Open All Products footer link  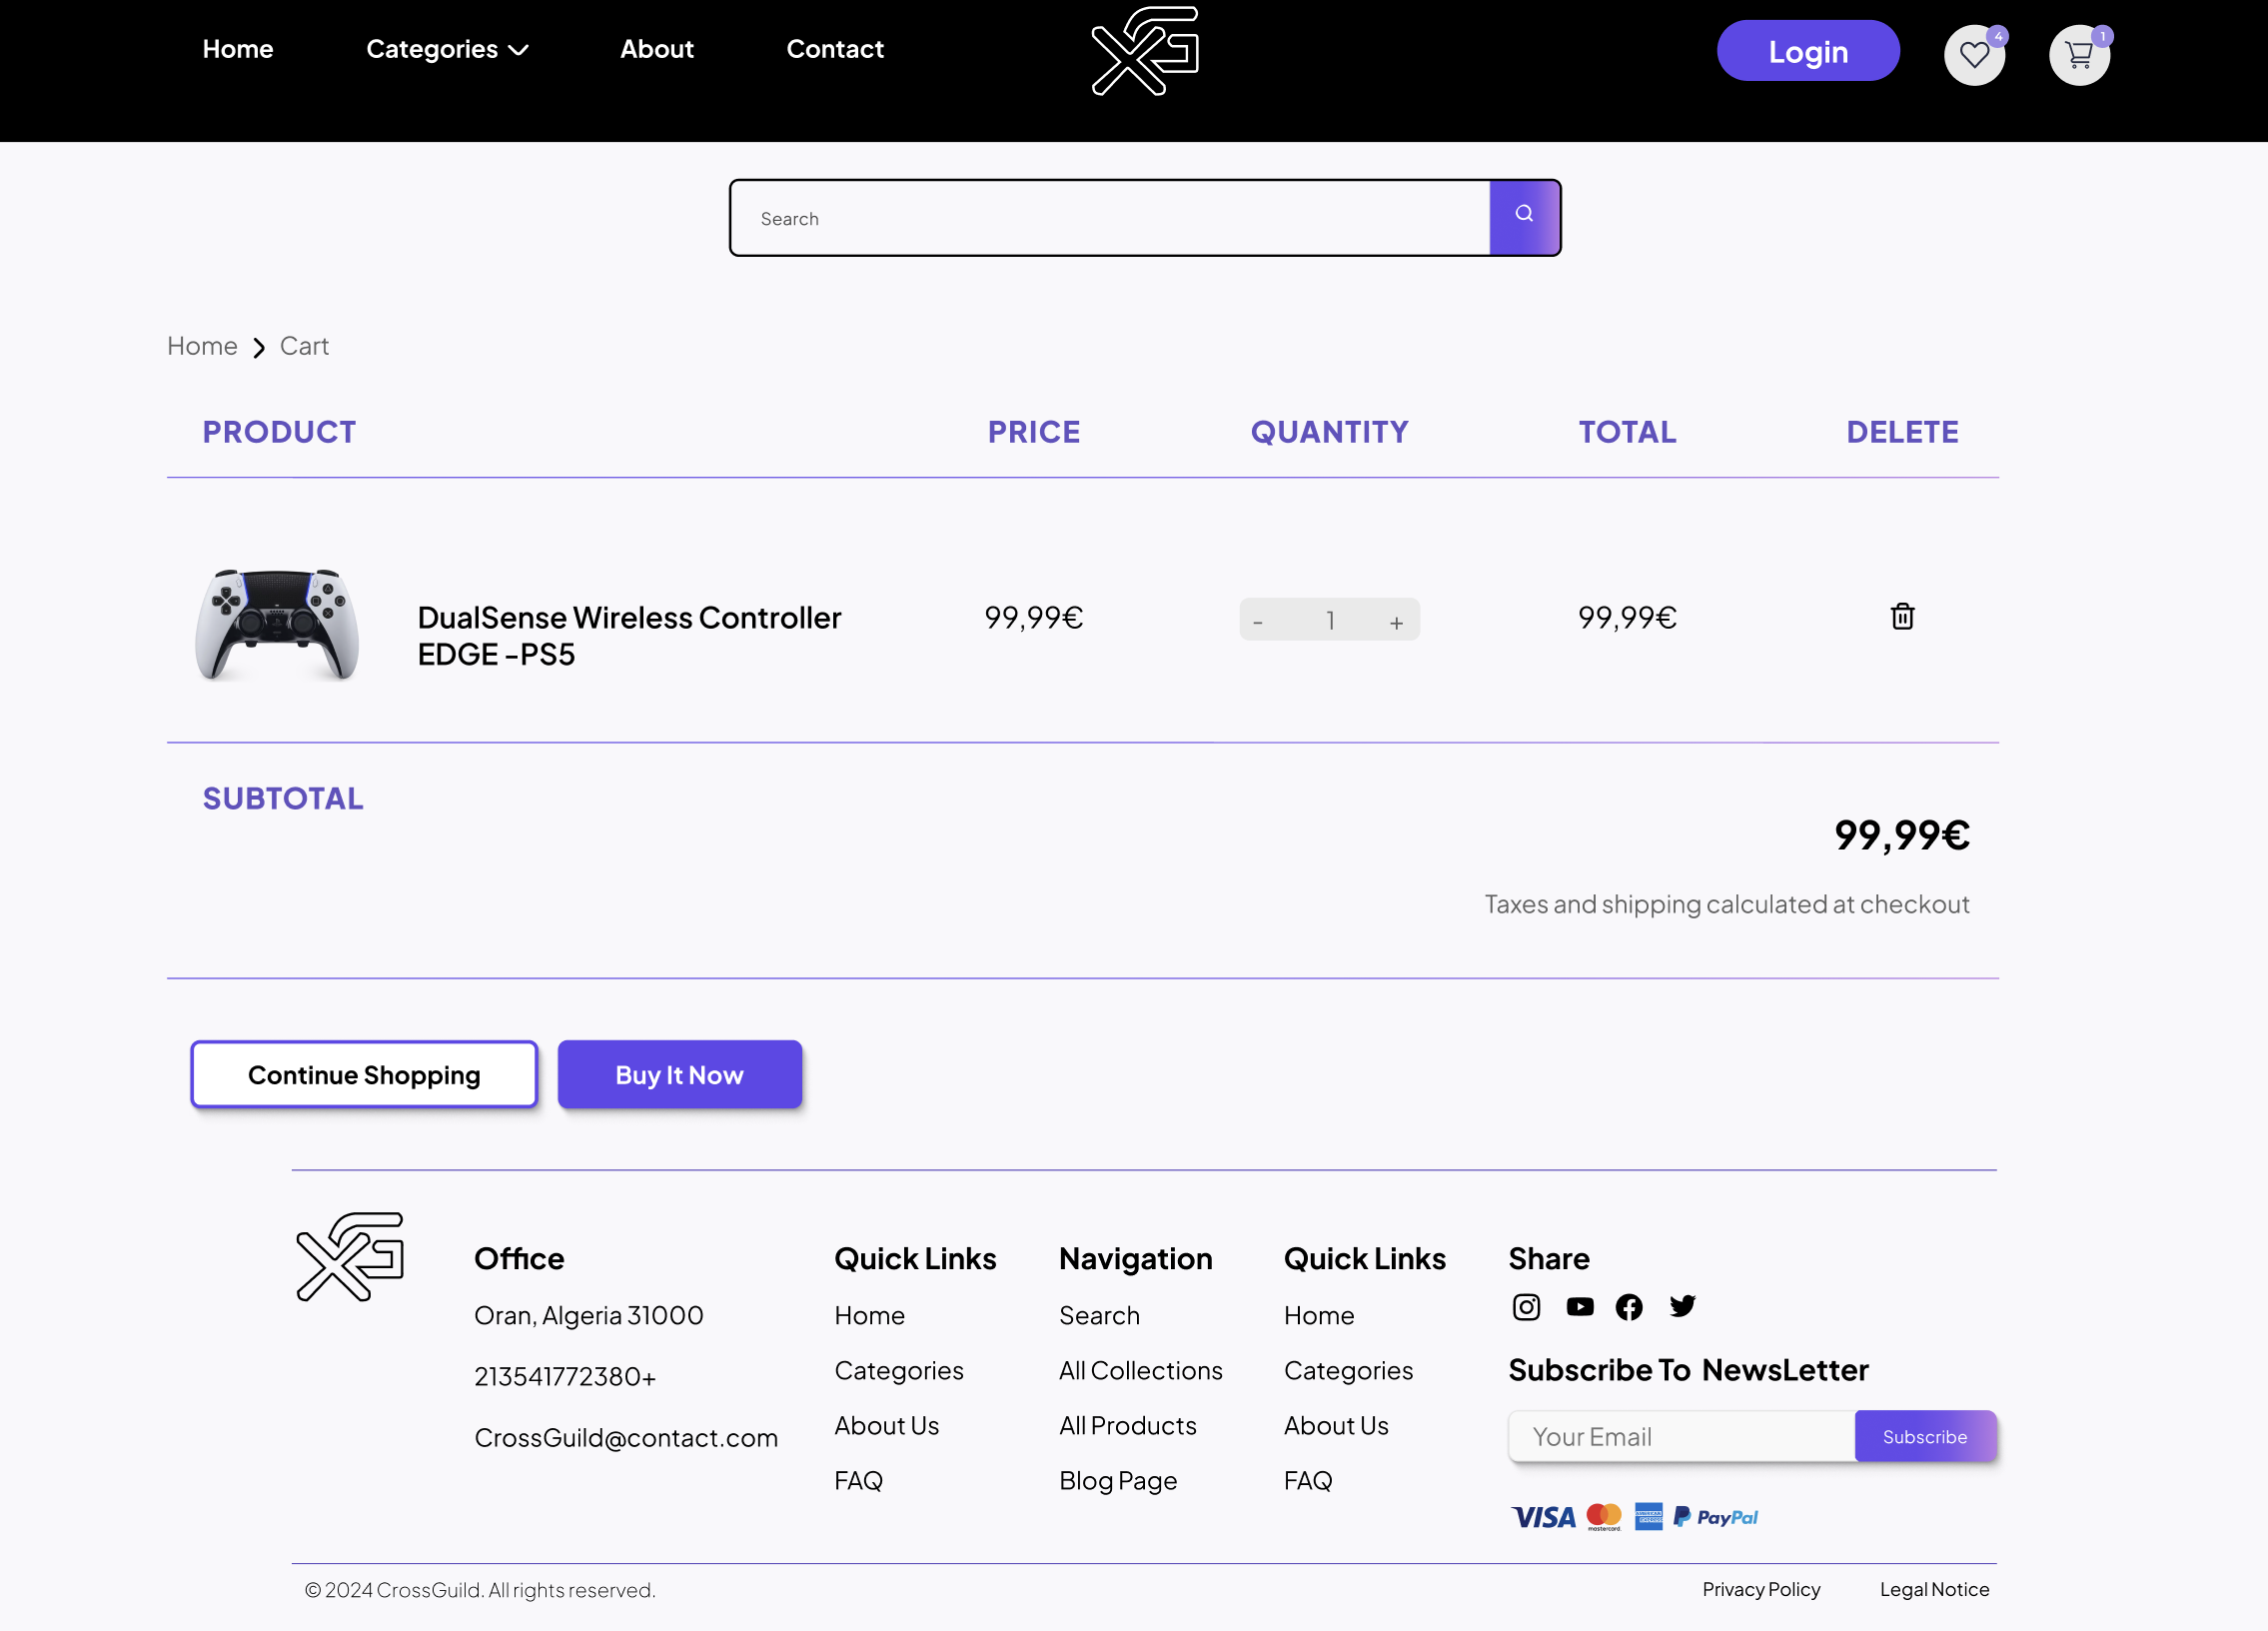tap(1128, 1425)
